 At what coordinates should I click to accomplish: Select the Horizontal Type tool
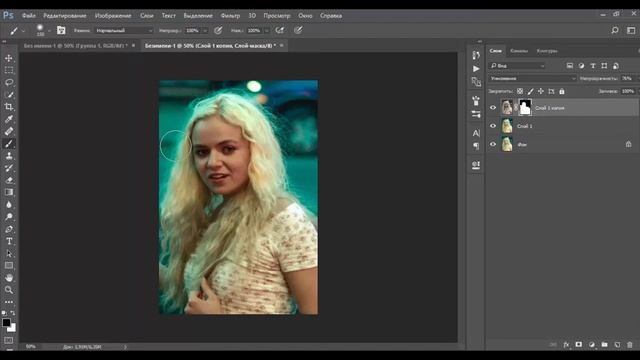pos(9,241)
